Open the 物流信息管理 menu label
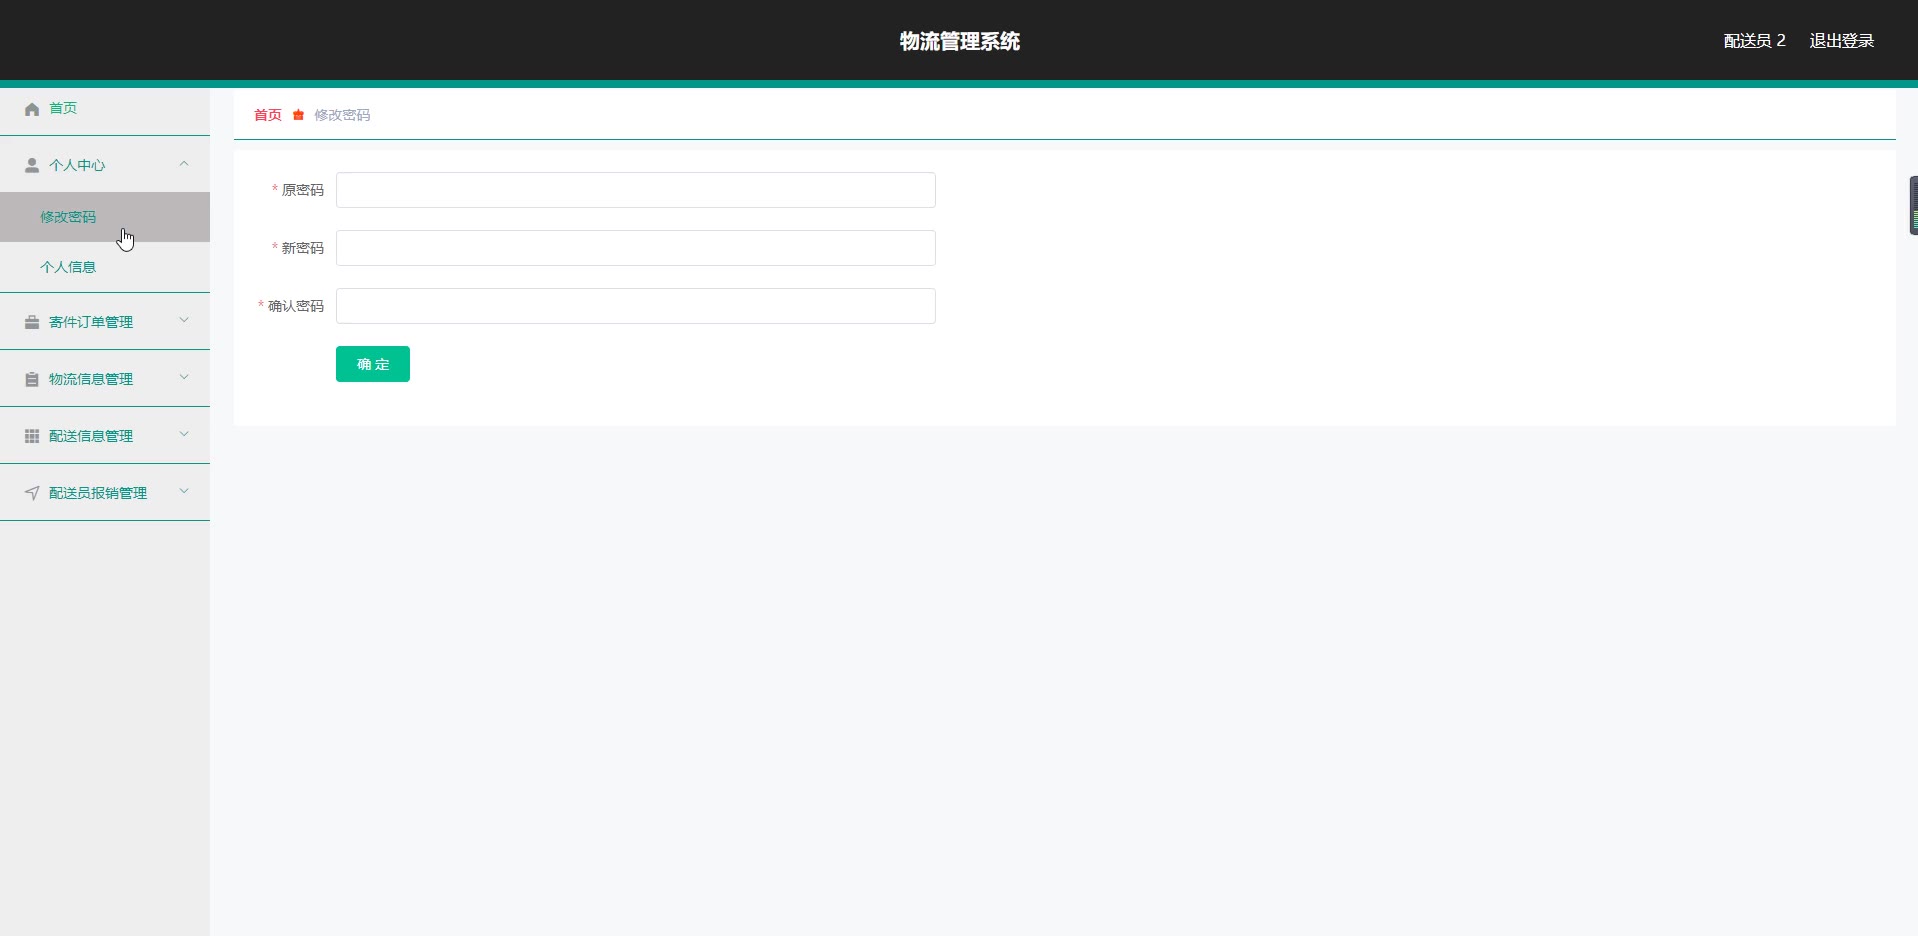 91,379
